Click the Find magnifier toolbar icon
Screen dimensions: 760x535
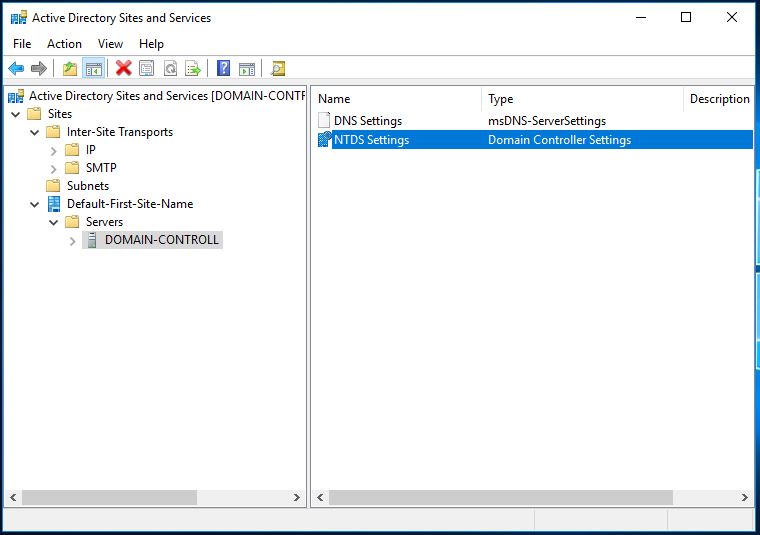(x=278, y=69)
